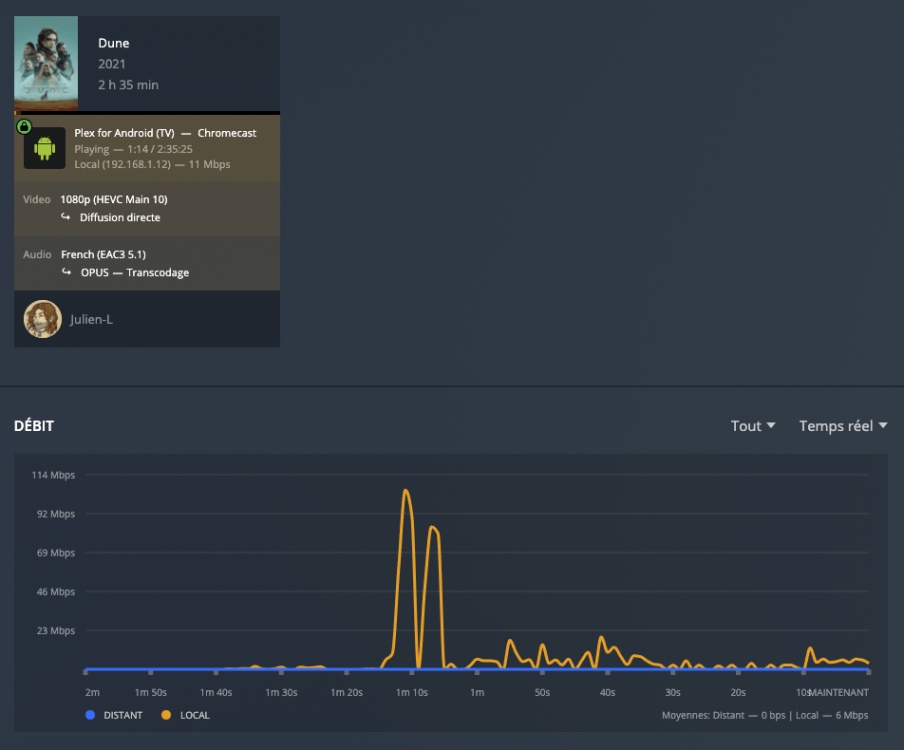904x750 pixels.
Task: Click the Julien-L user avatar
Action: [x=42, y=319]
